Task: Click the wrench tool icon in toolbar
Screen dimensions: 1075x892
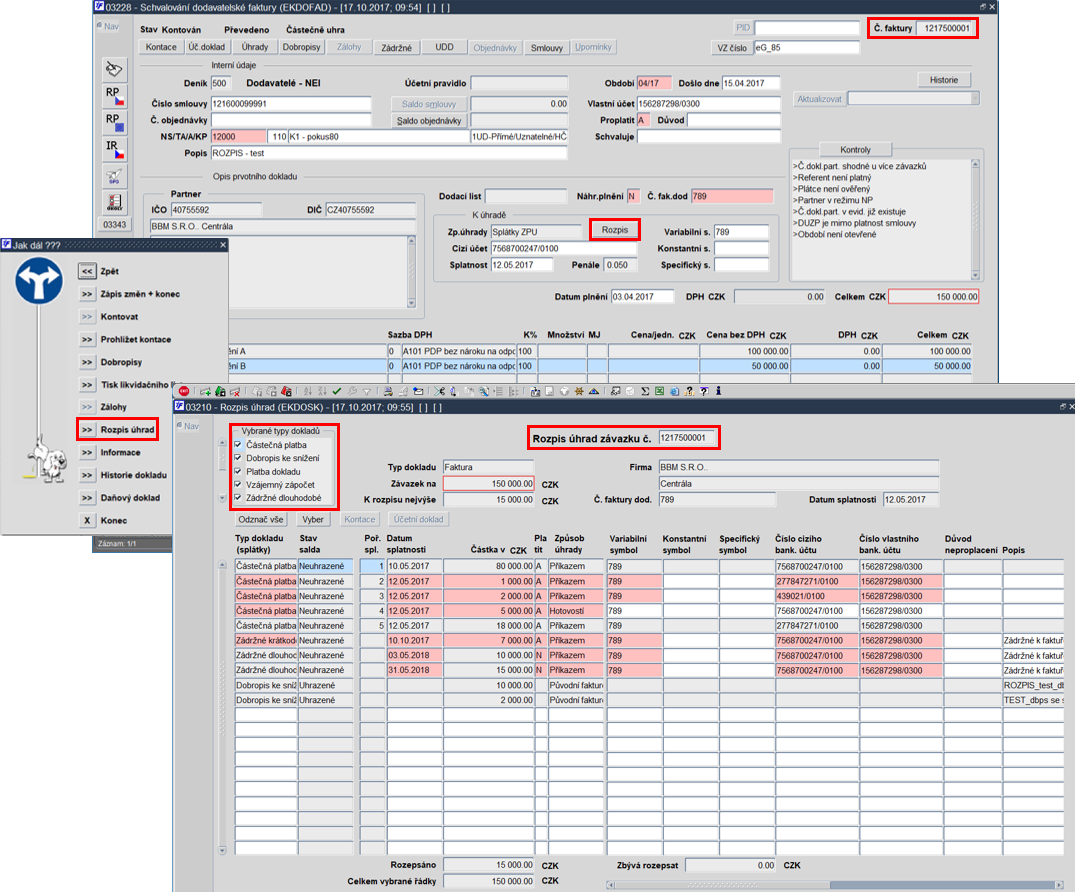Action: click(352, 391)
